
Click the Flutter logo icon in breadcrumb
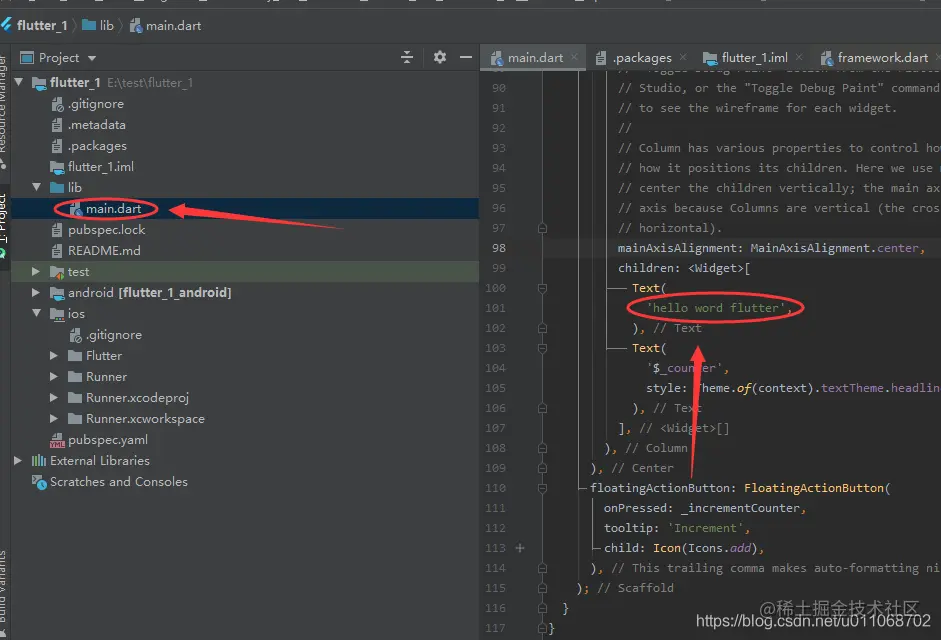point(6,25)
